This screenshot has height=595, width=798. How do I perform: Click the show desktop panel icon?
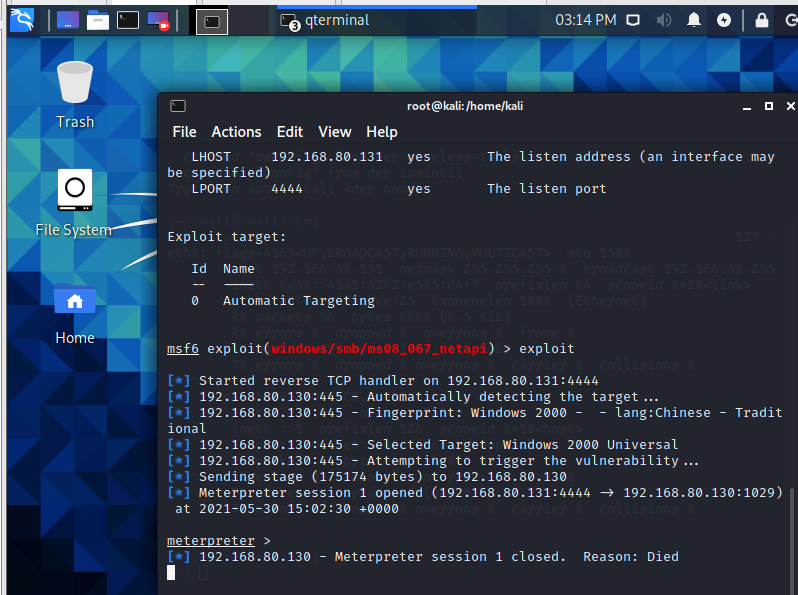[68, 20]
